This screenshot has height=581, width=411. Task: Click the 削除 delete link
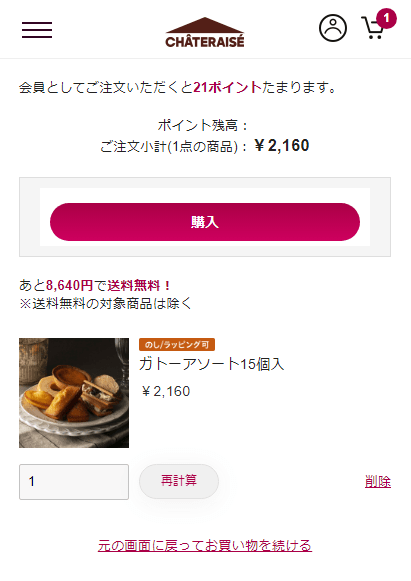(x=378, y=482)
